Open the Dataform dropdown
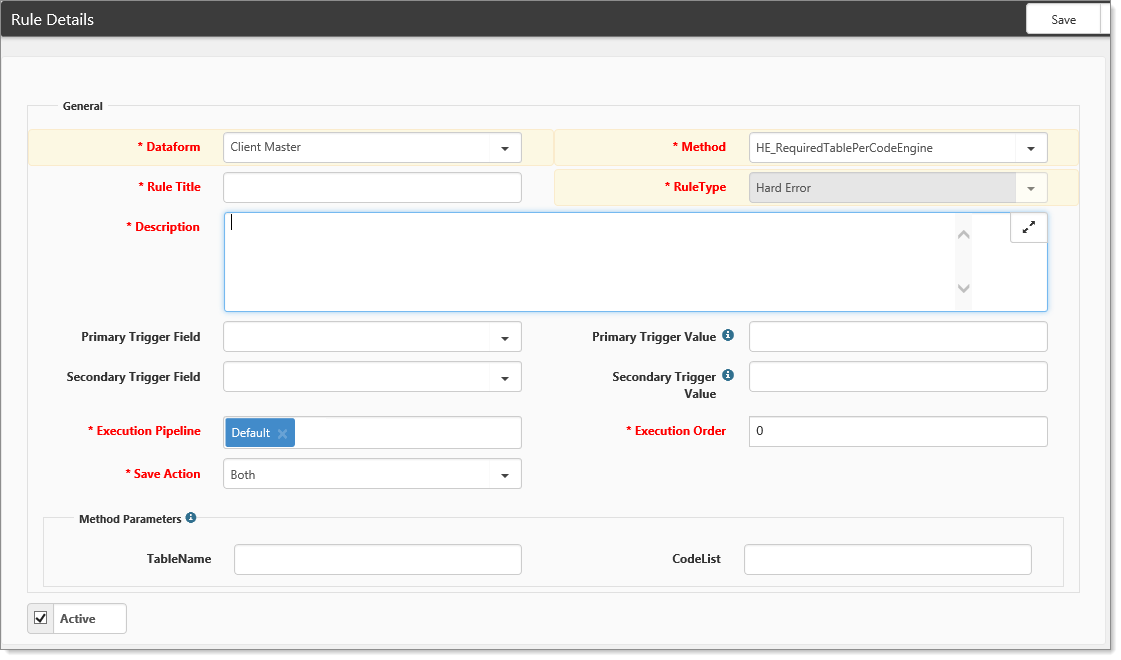The width and height of the screenshot is (1121, 660). 505,148
